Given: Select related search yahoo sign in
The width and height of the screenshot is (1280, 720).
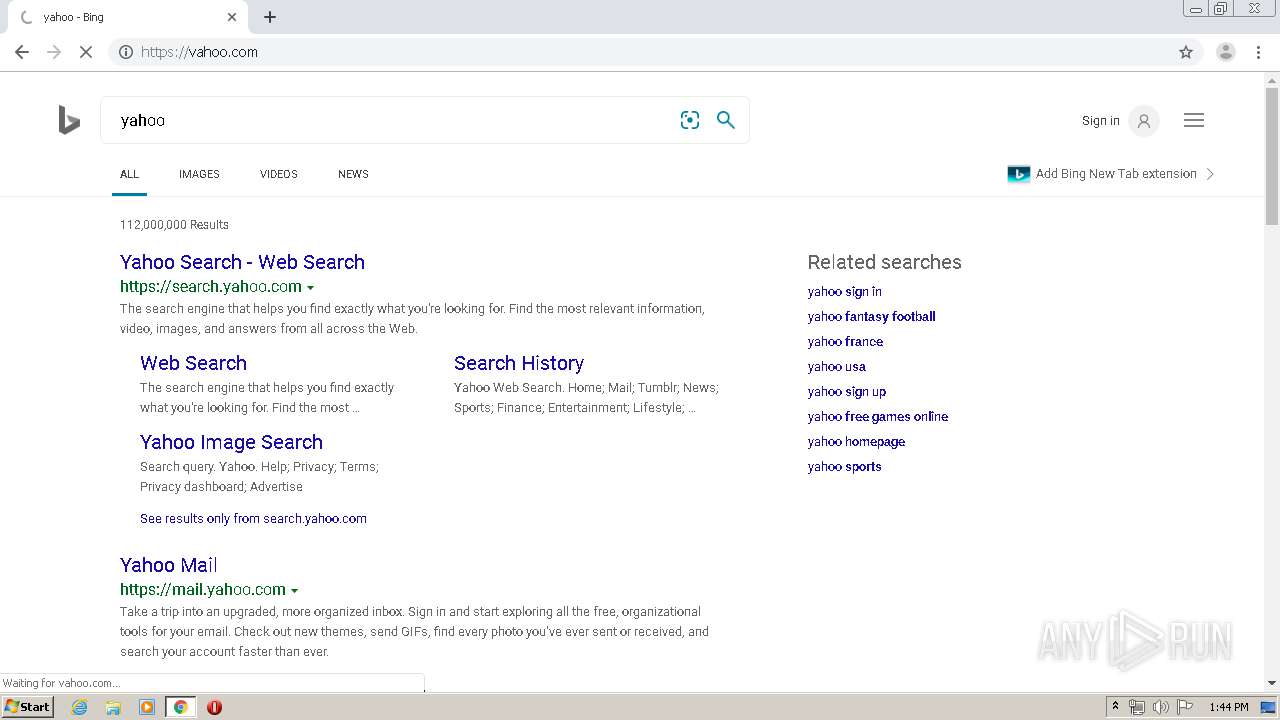Looking at the screenshot, I should click(845, 292).
